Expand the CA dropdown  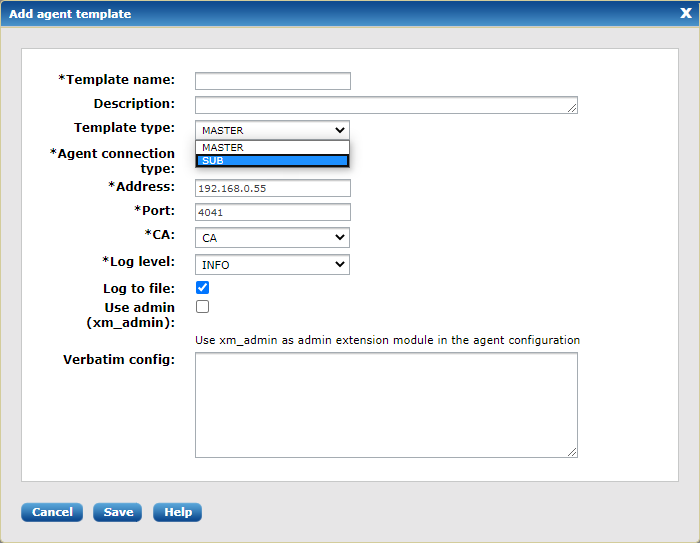(272, 238)
